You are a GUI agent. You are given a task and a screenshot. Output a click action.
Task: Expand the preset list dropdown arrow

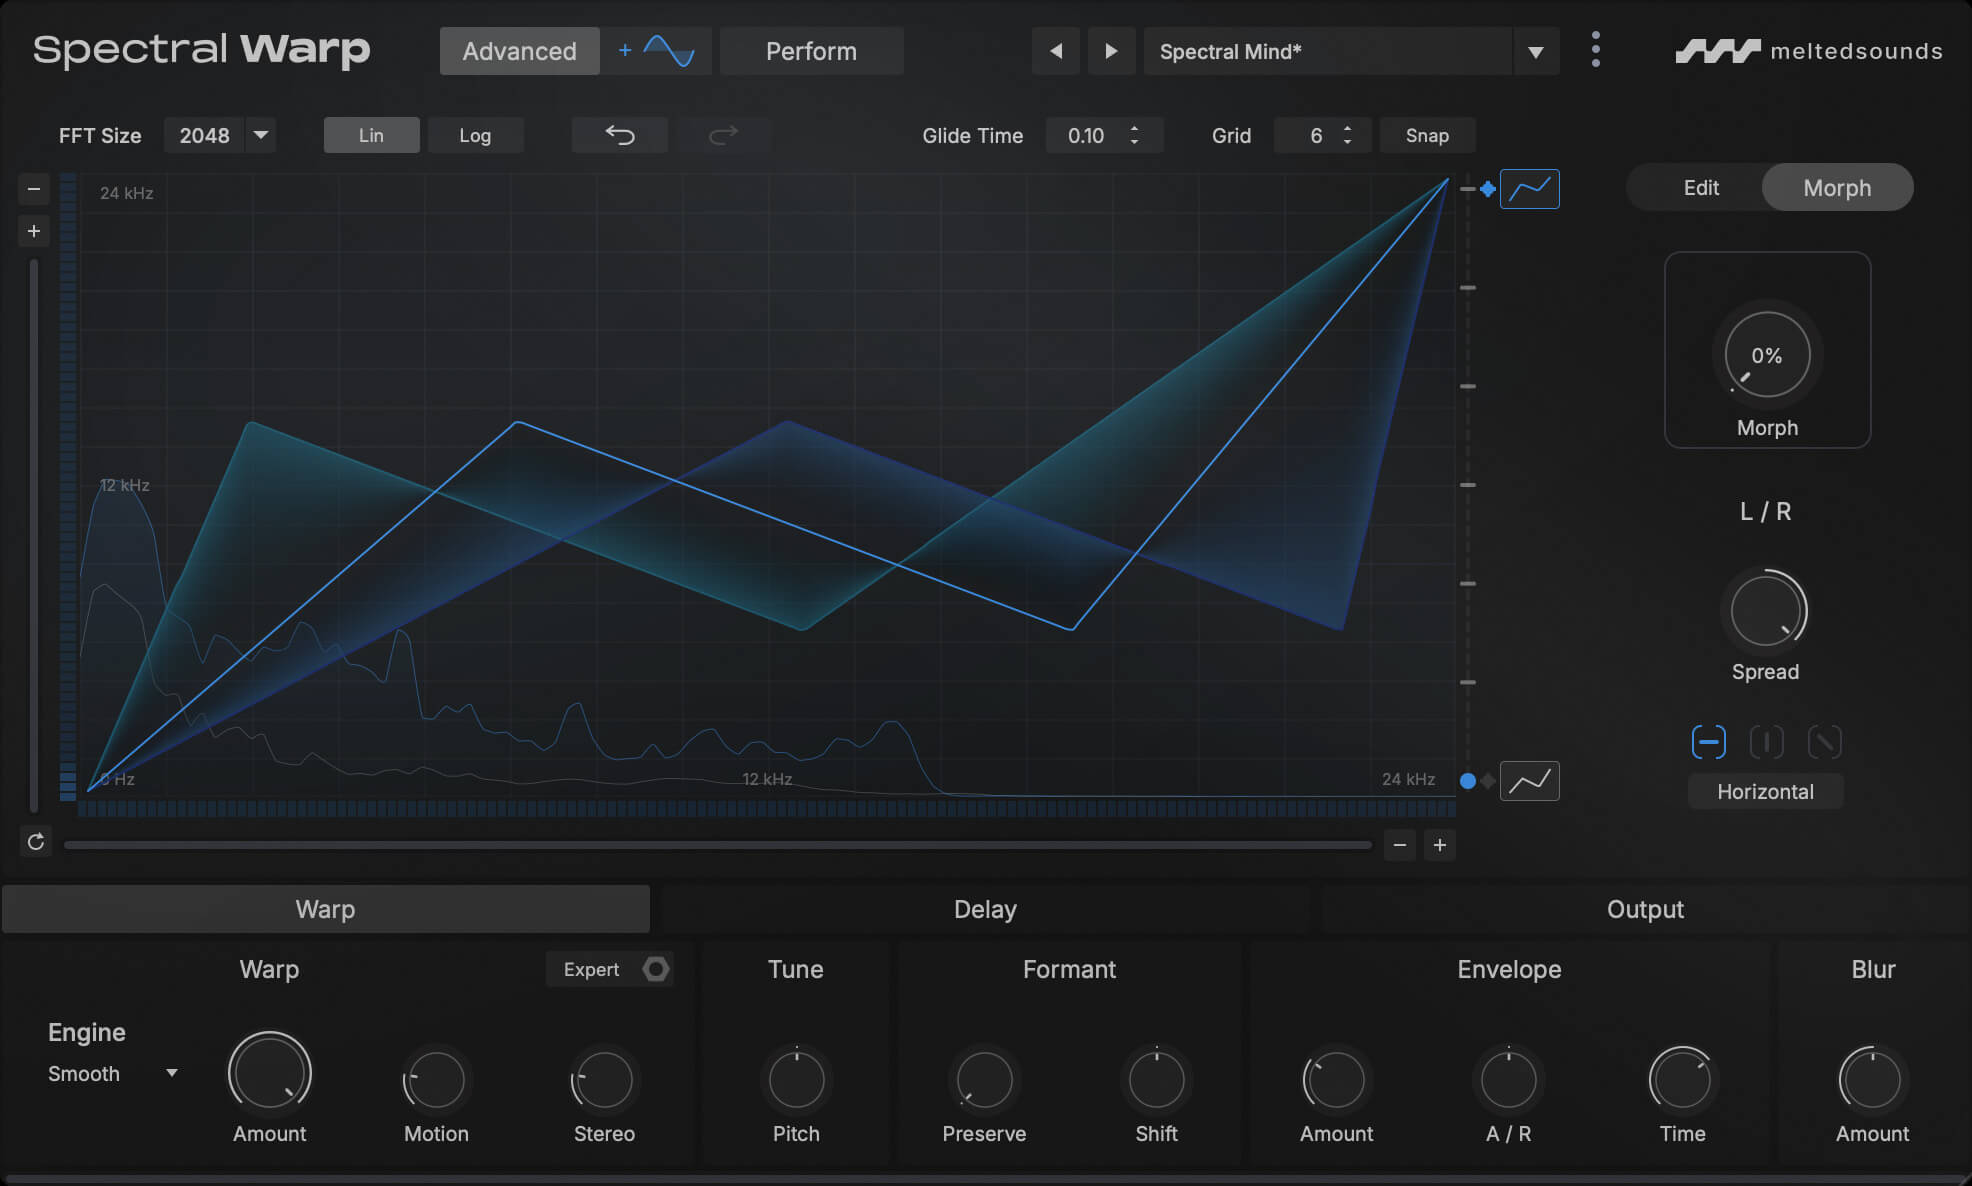pyautogui.click(x=1536, y=51)
